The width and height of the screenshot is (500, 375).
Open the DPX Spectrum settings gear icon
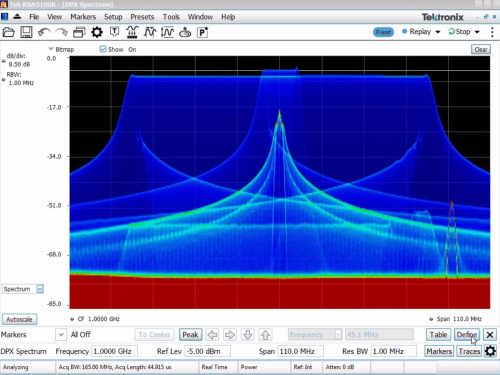pyautogui.click(x=490, y=351)
